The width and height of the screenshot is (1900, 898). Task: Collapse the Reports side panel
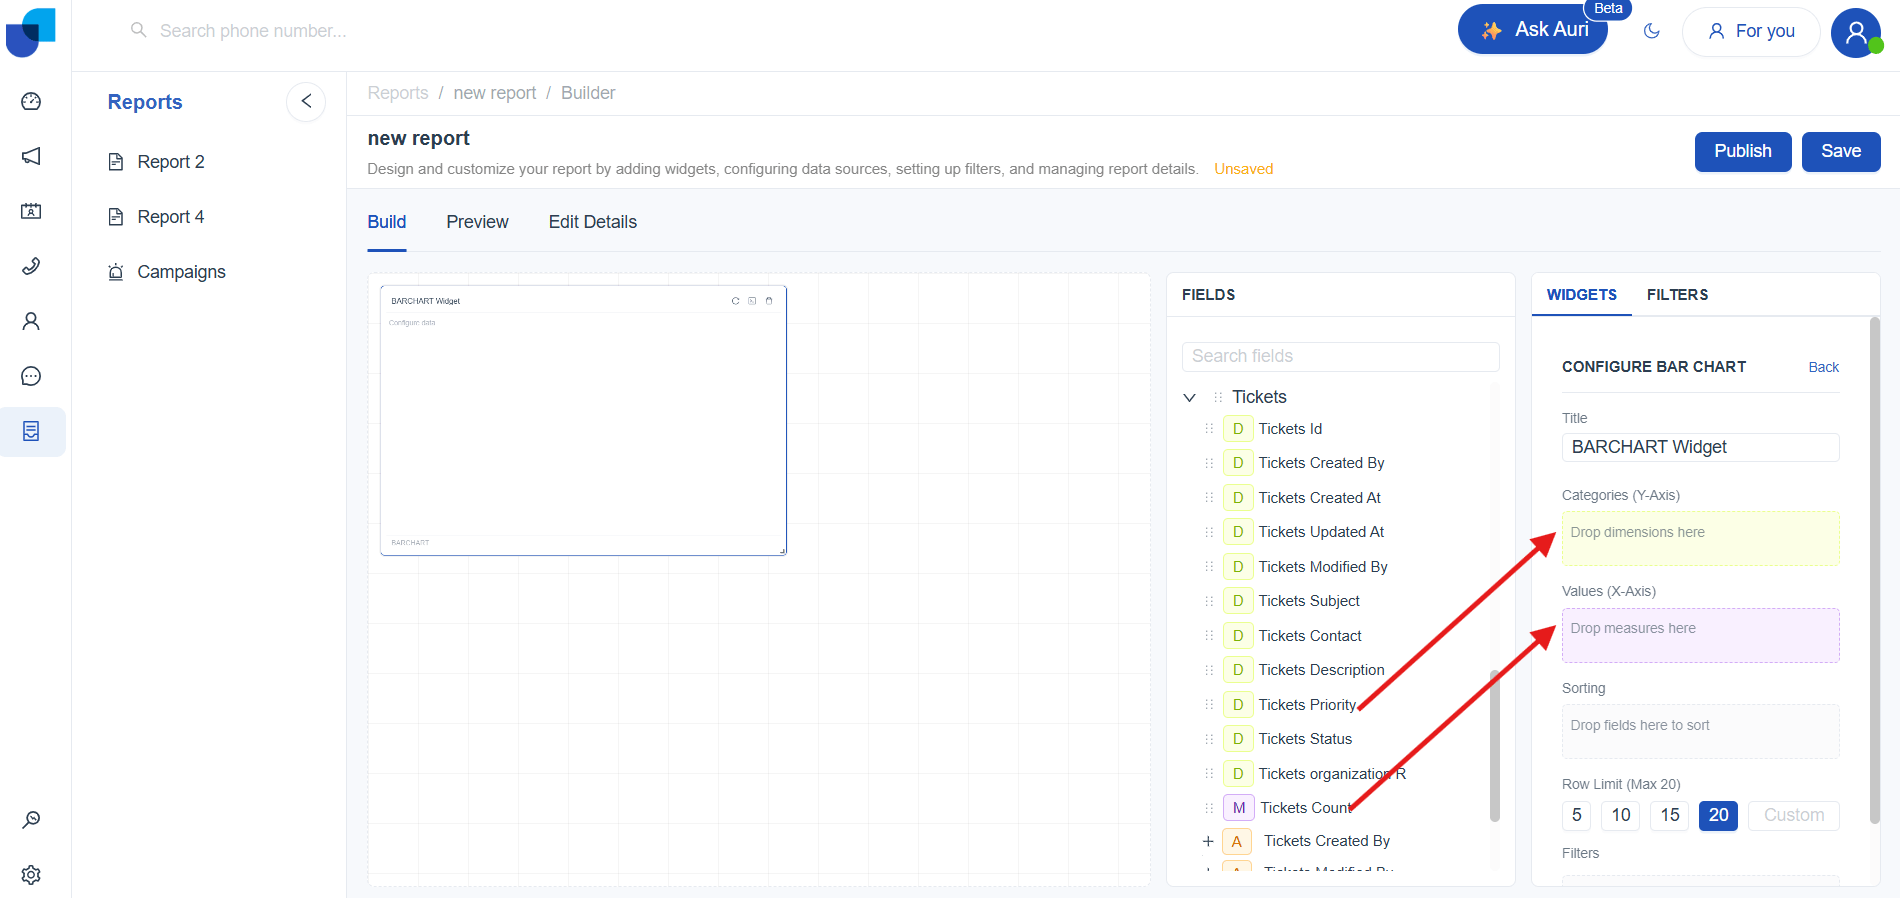306,101
